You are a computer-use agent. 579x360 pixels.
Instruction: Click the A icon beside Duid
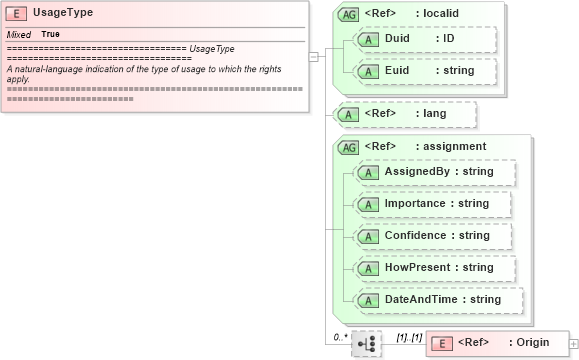click(368, 40)
